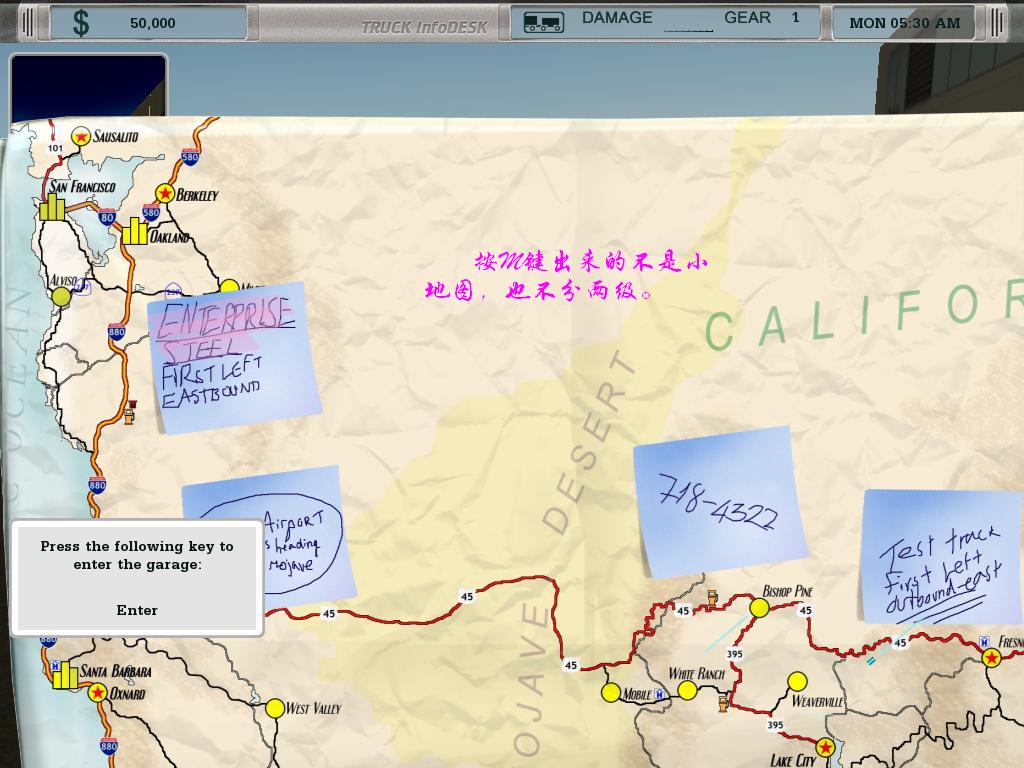Select the Oxnard star marker

click(98, 693)
